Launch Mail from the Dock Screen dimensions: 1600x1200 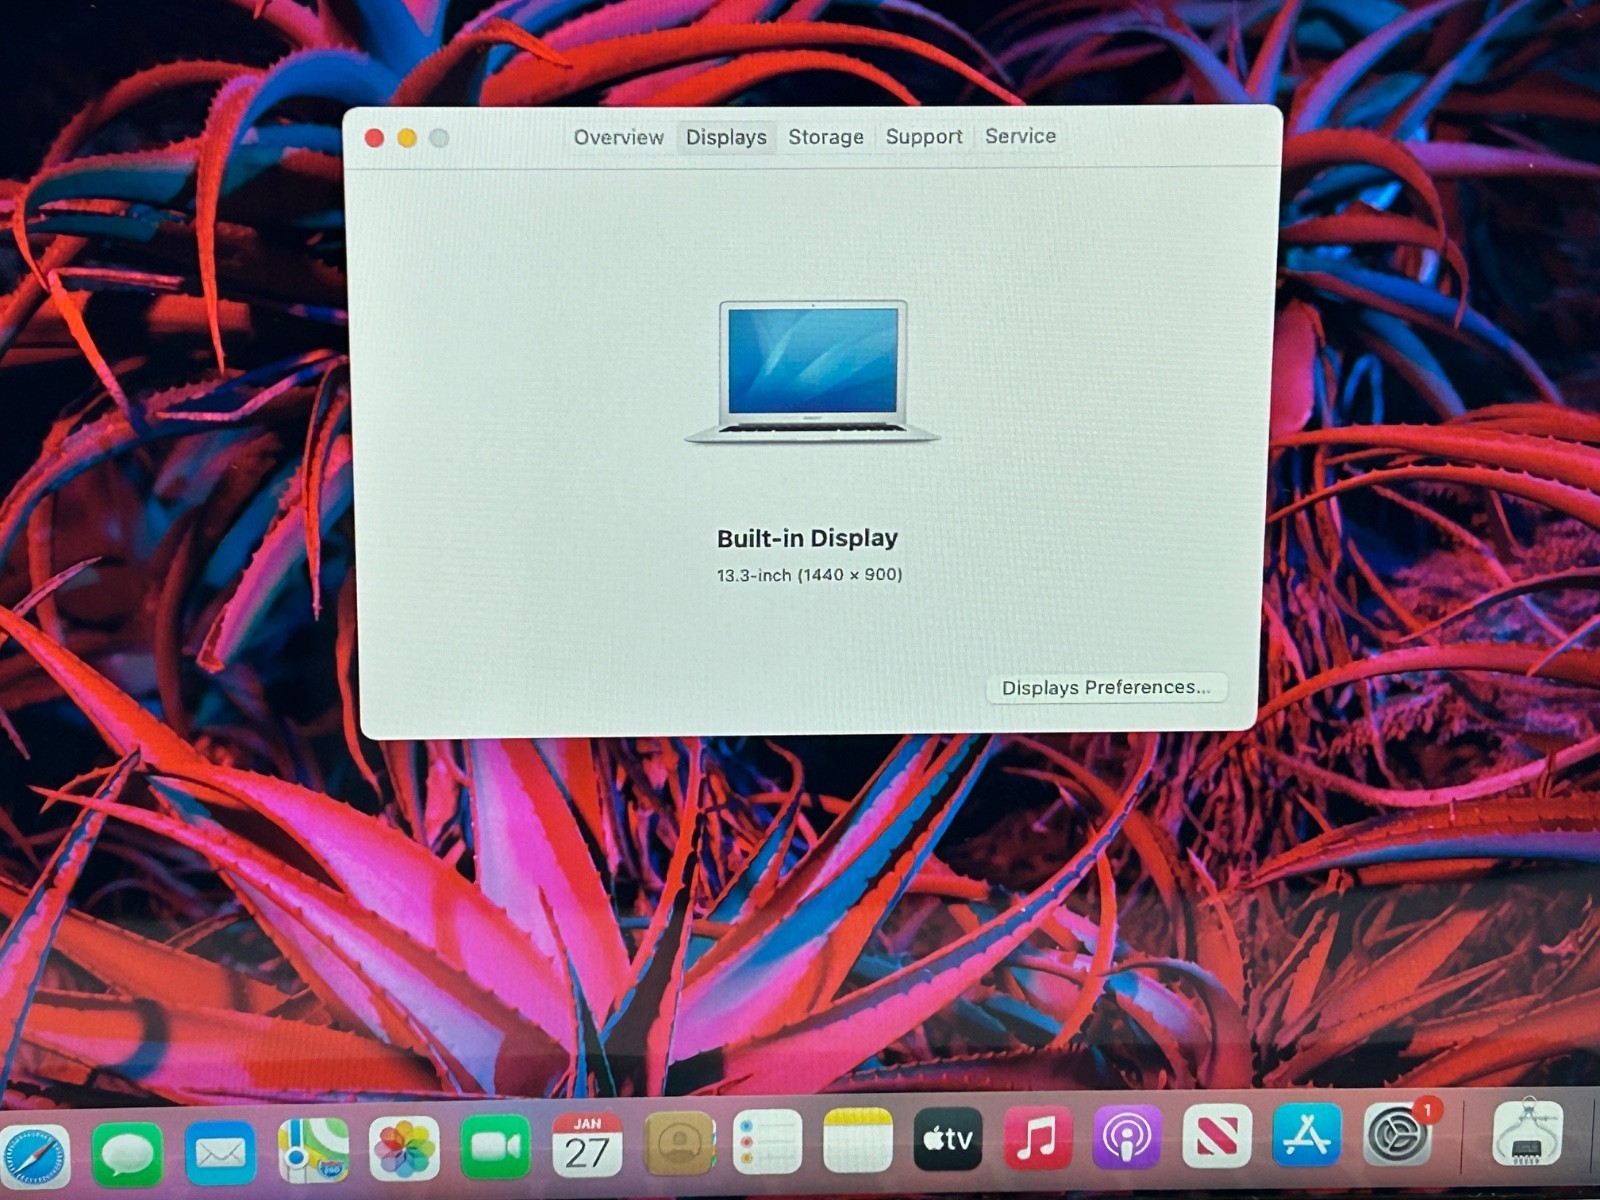(x=220, y=1153)
